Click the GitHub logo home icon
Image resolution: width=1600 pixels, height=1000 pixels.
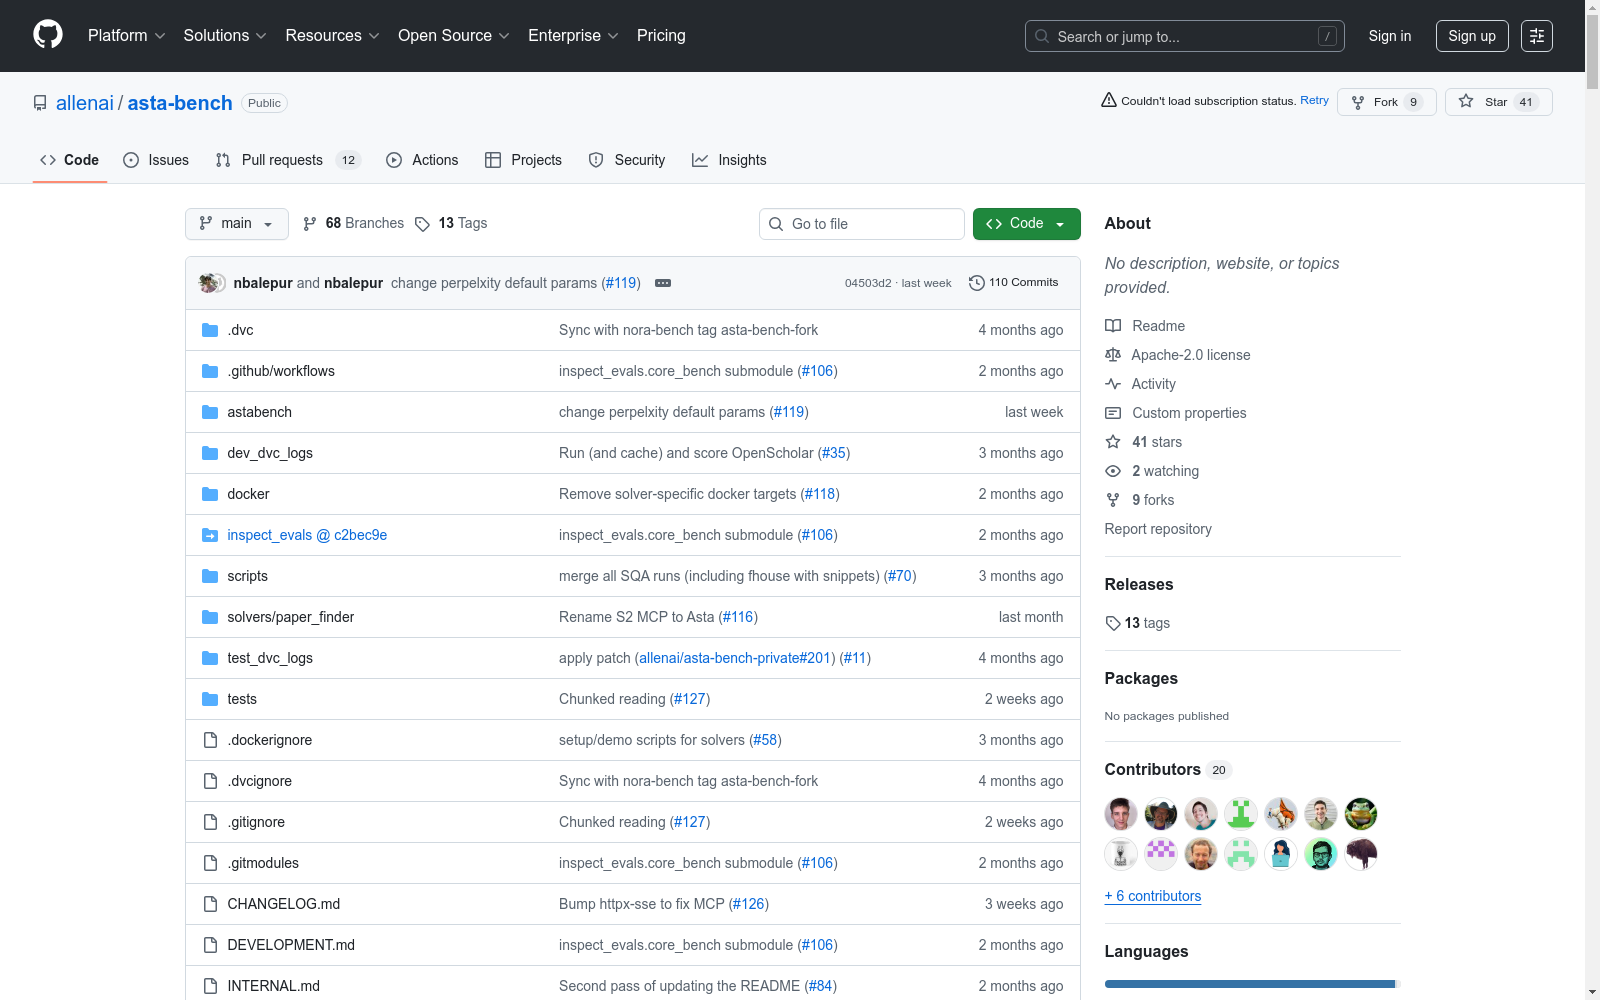pyautogui.click(x=48, y=35)
